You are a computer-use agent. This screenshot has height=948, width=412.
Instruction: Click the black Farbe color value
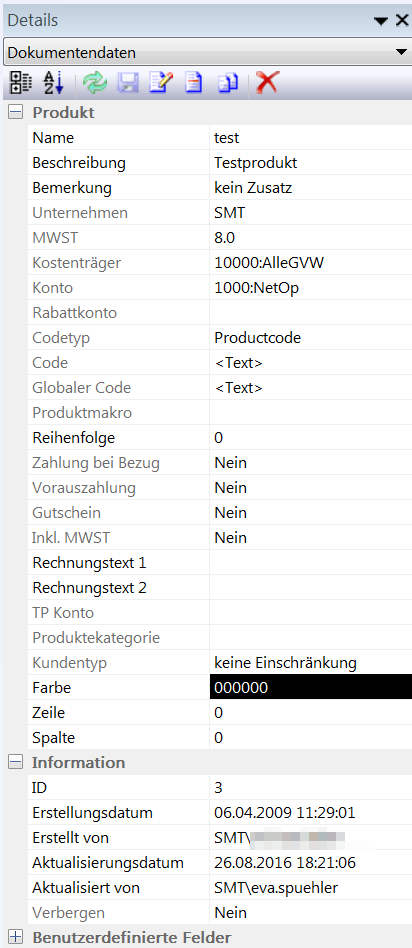point(311,687)
